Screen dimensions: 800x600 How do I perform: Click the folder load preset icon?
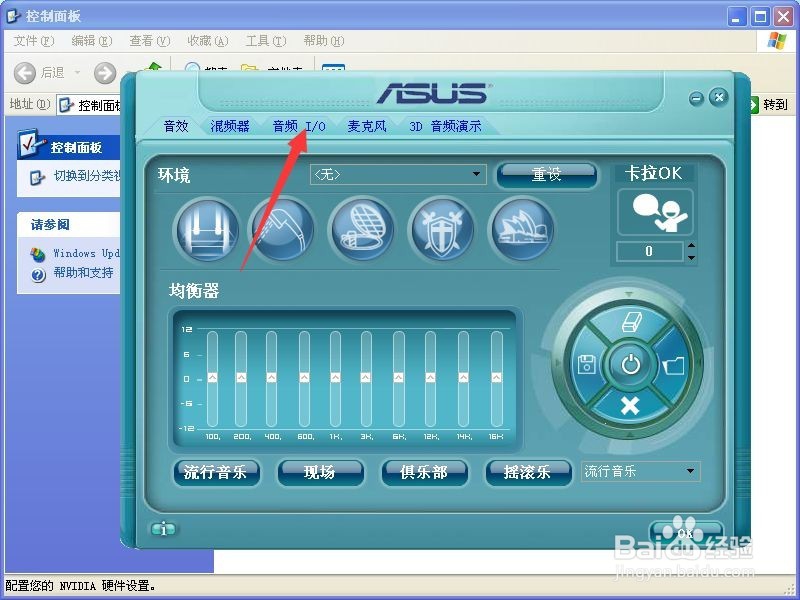tap(674, 365)
